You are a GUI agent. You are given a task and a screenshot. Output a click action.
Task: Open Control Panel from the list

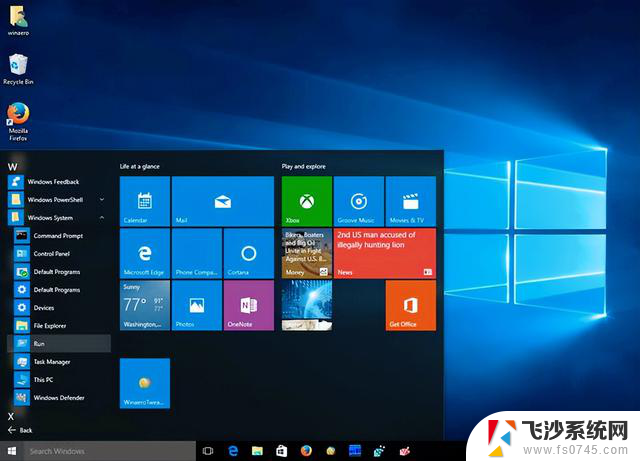tap(59, 254)
